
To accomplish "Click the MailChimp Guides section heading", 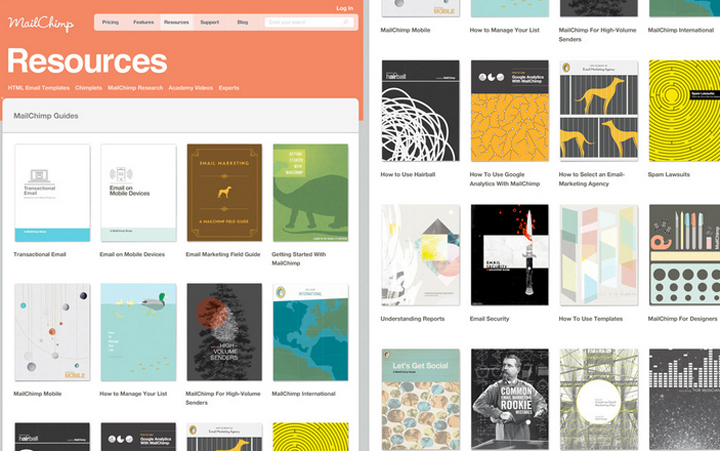I will coord(46,116).
